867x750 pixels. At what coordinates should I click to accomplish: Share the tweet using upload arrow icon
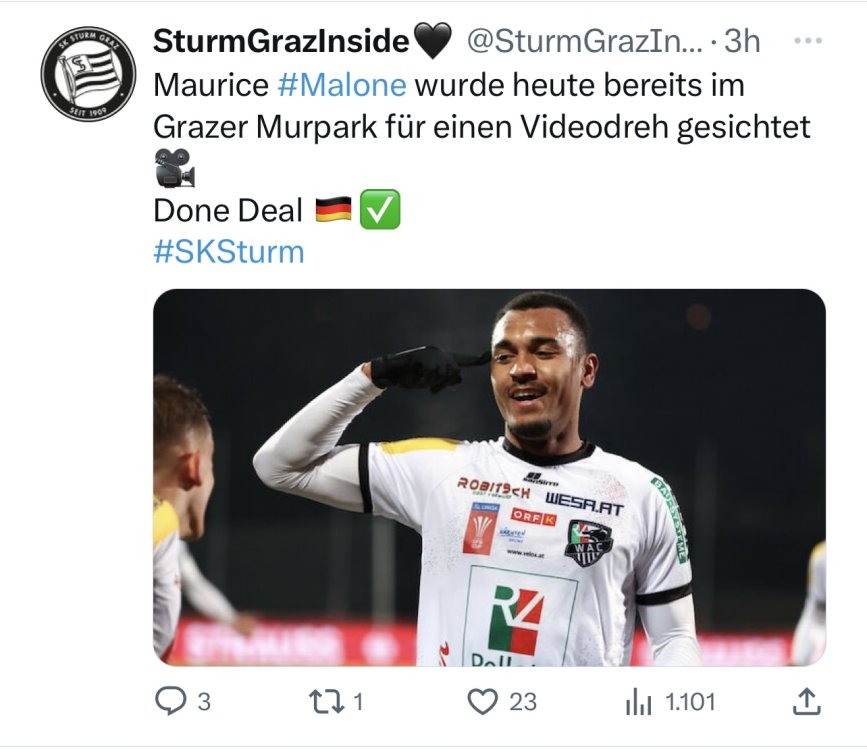806,701
